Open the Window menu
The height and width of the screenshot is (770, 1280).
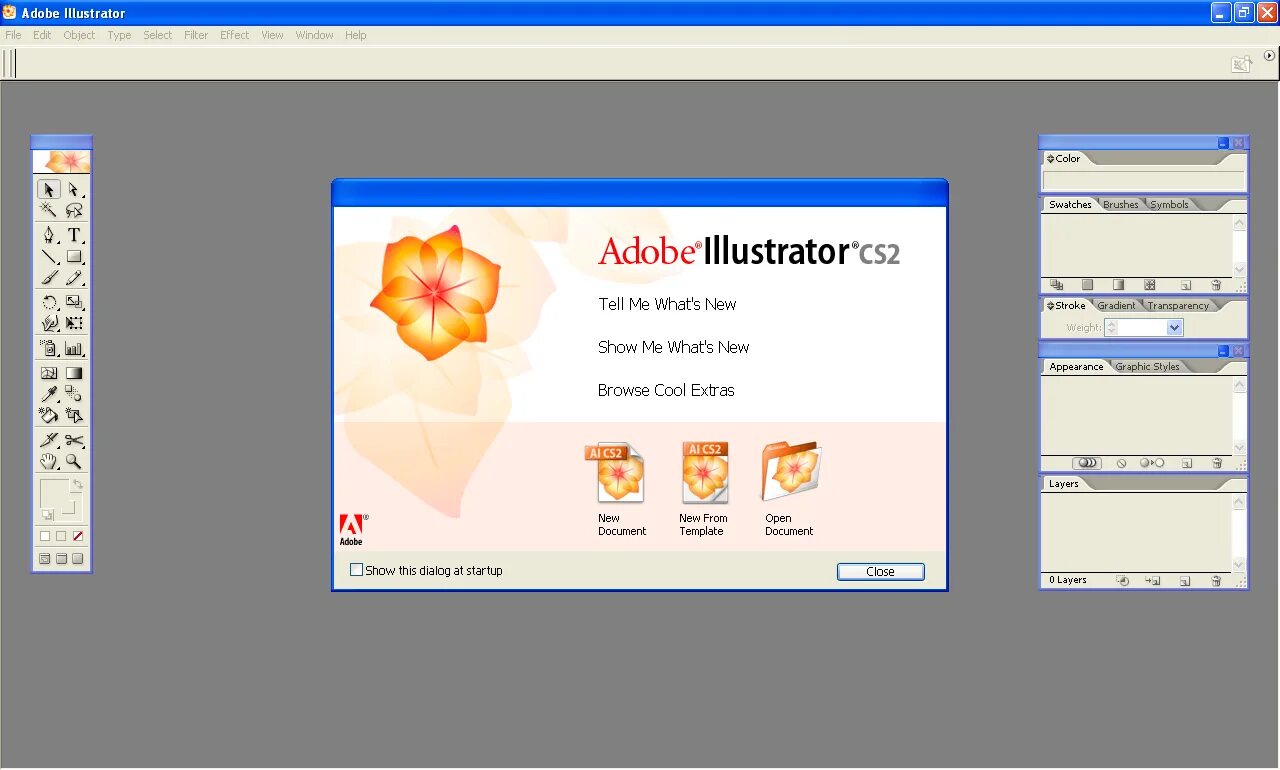click(x=314, y=35)
